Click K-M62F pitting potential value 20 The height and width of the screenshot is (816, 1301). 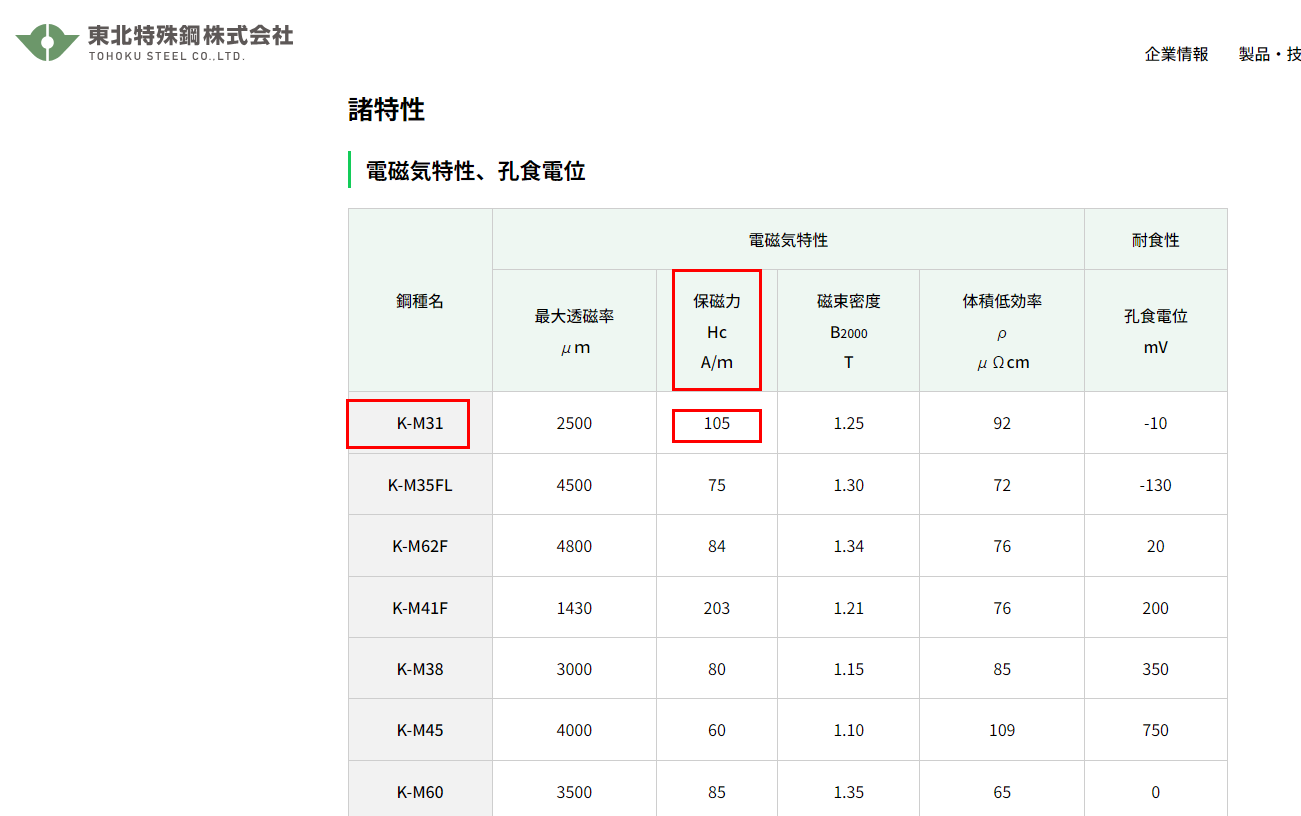[1155, 546]
